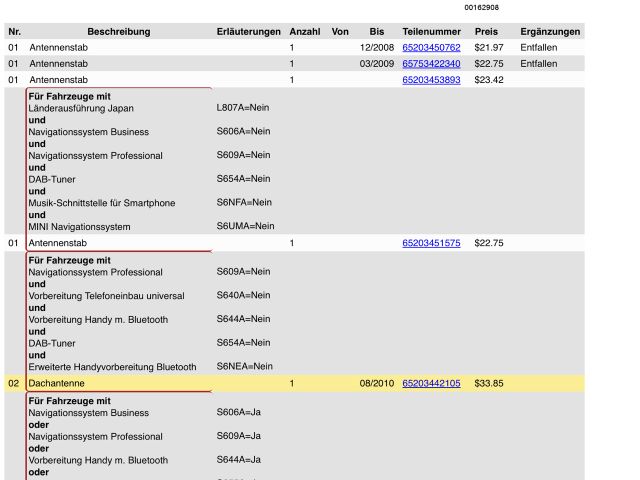Select the Teilenummer column header

[431, 31]
